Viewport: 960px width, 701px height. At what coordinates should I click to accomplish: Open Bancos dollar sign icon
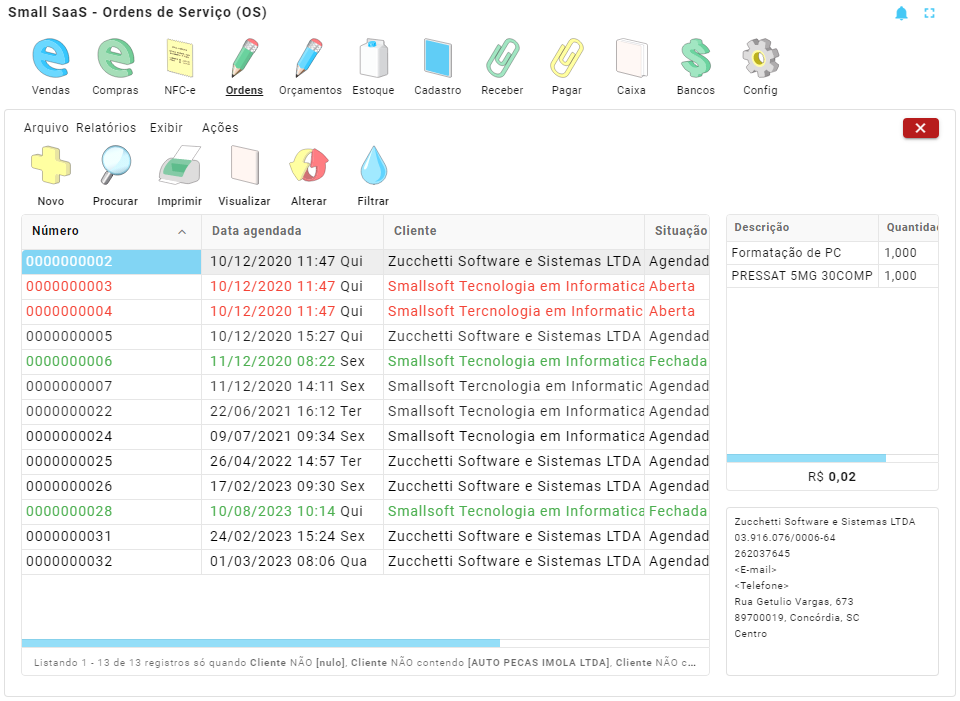pyautogui.click(x=695, y=59)
